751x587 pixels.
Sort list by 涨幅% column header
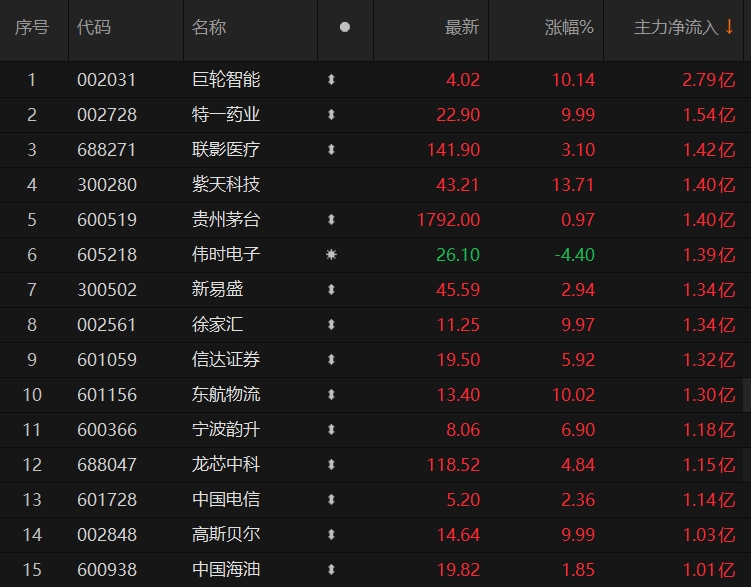click(x=569, y=28)
